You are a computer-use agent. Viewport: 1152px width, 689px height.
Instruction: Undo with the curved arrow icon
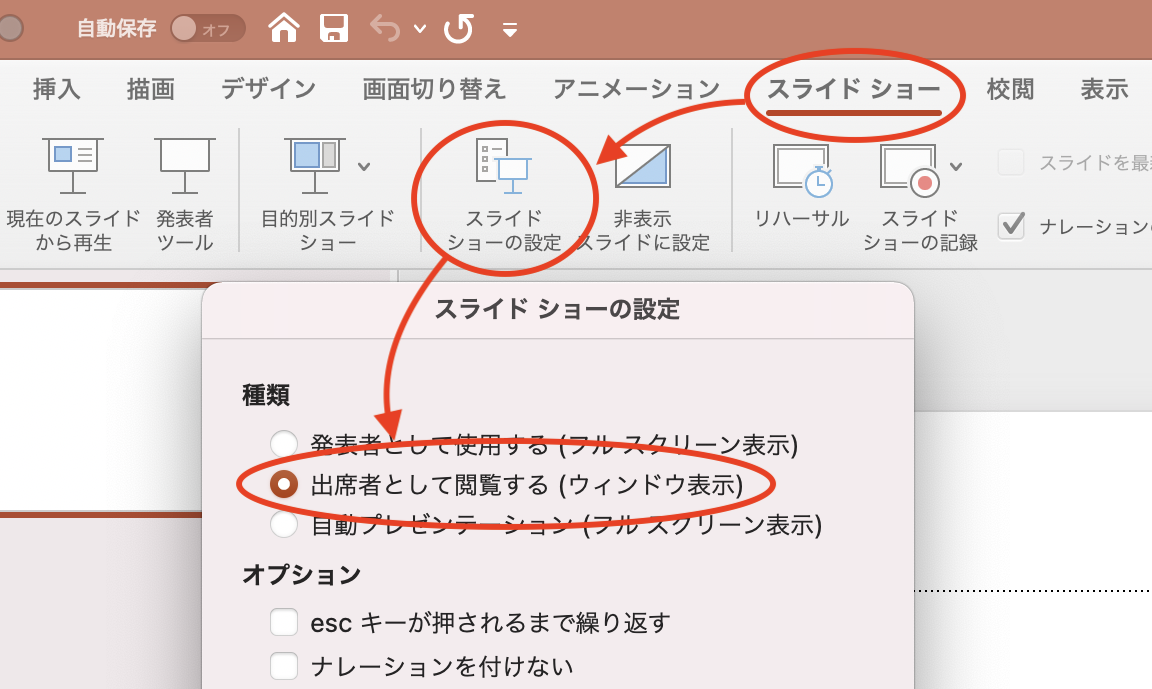tap(386, 29)
